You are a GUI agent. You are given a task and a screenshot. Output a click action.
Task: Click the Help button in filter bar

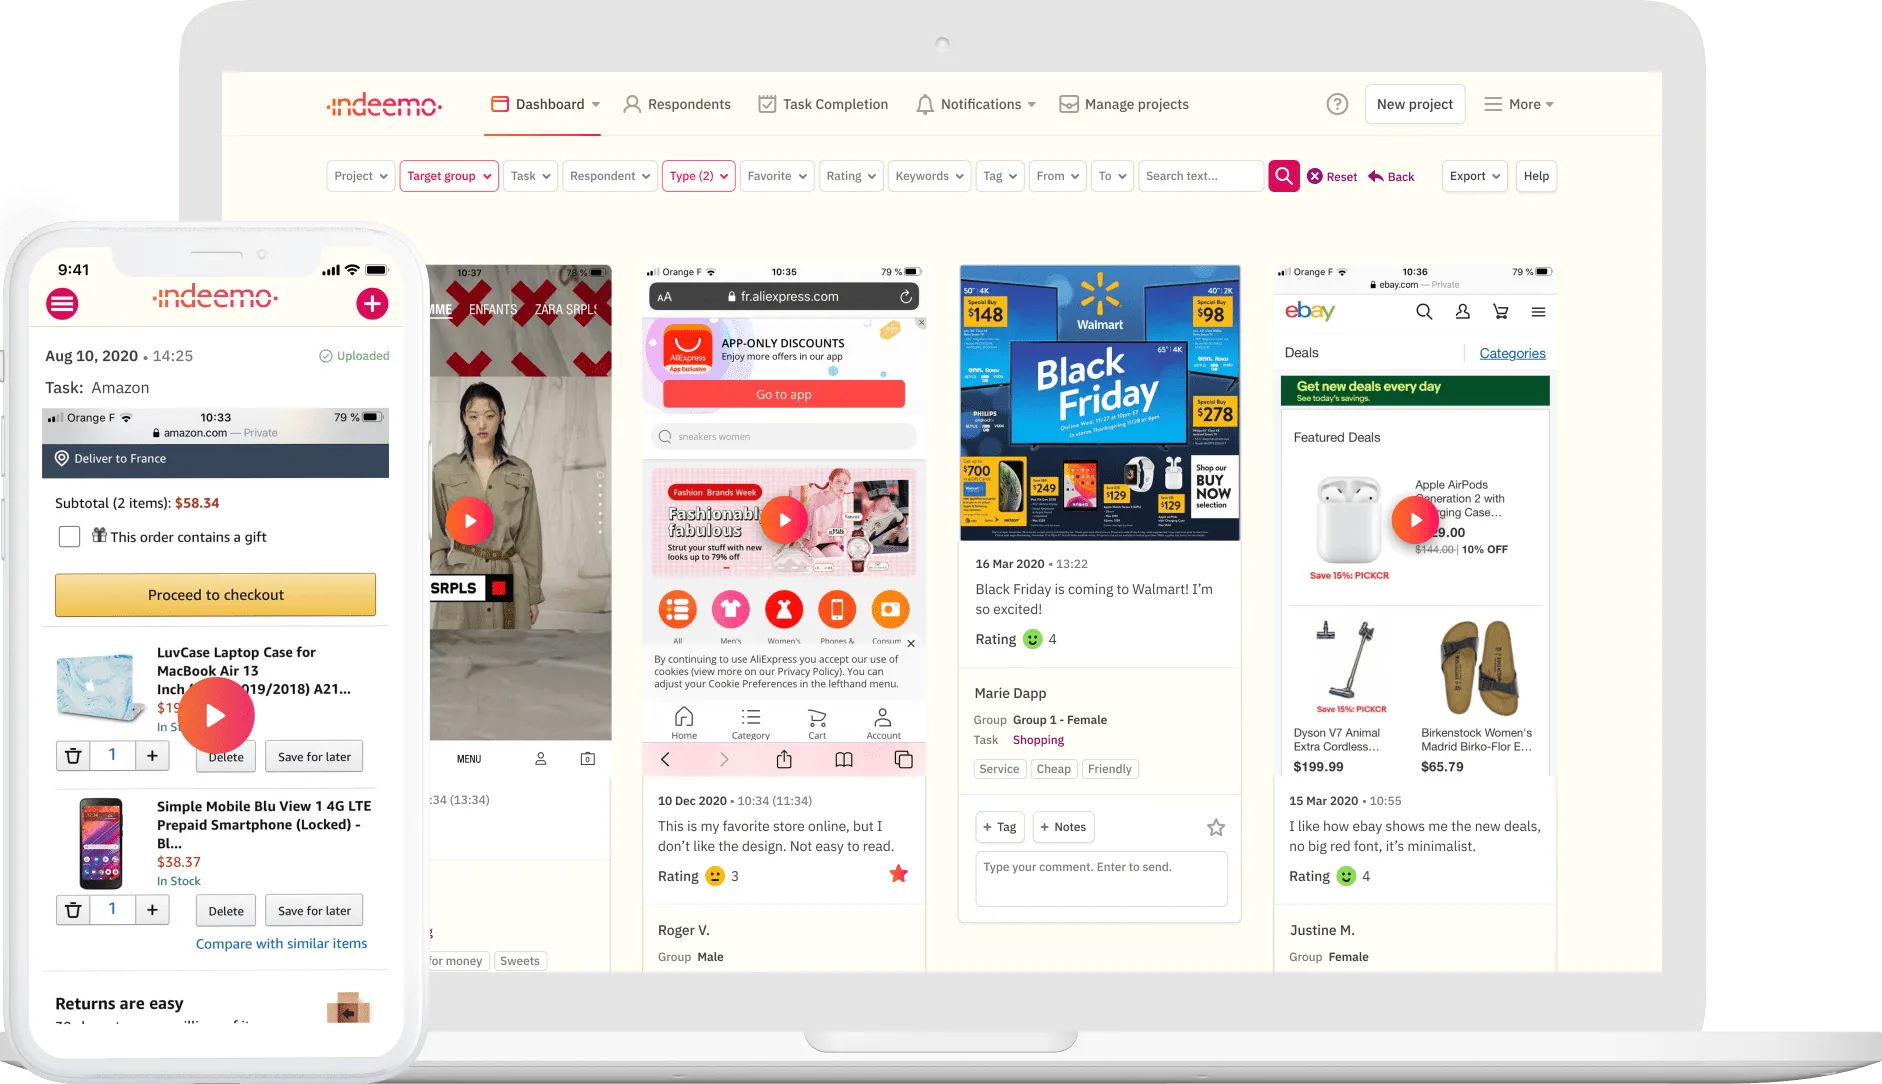click(x=1536, y=176)
